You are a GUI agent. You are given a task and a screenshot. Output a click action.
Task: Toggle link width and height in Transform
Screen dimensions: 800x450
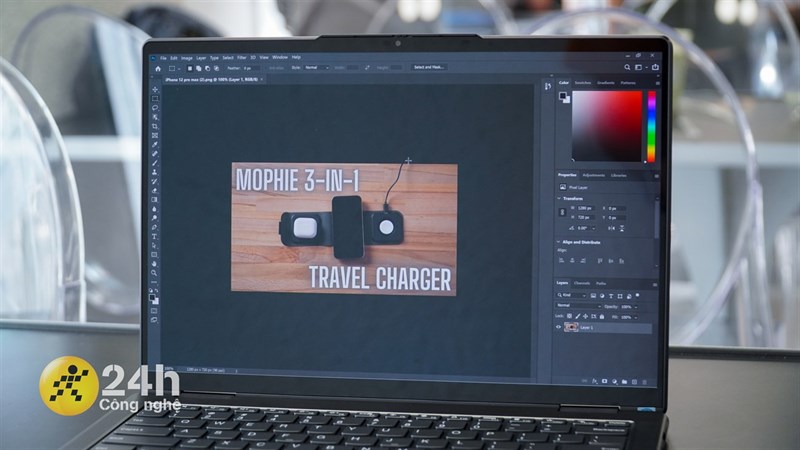[562, 212]
